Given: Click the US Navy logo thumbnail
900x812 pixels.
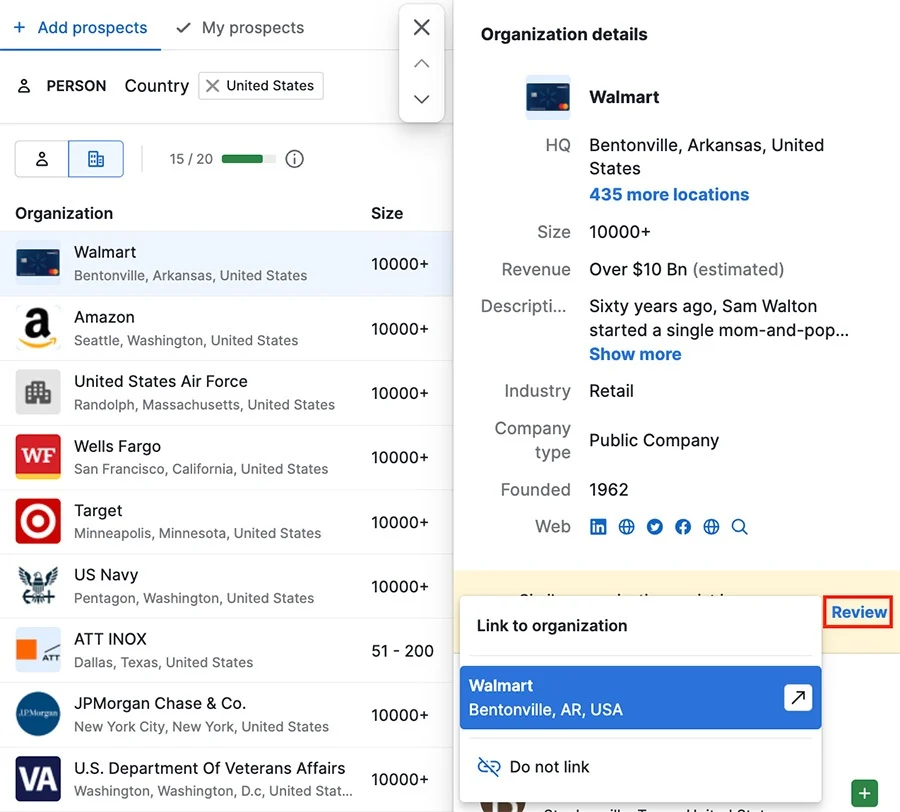Looking at the screenshot, I should click(x=38, y=586).
